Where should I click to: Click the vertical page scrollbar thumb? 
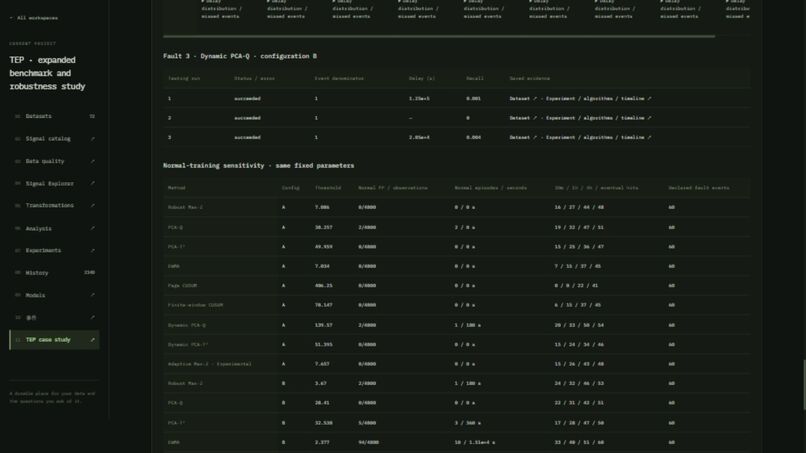coord(804,385)
